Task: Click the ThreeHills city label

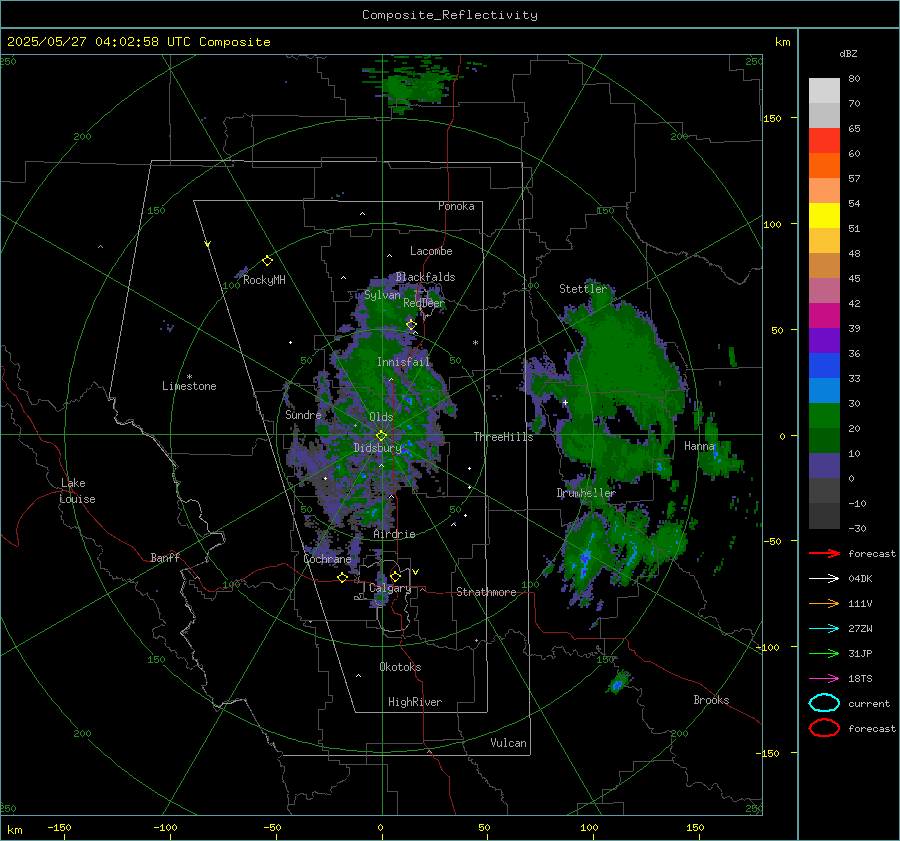Action: pyautogui.click(x=503, y=437)
